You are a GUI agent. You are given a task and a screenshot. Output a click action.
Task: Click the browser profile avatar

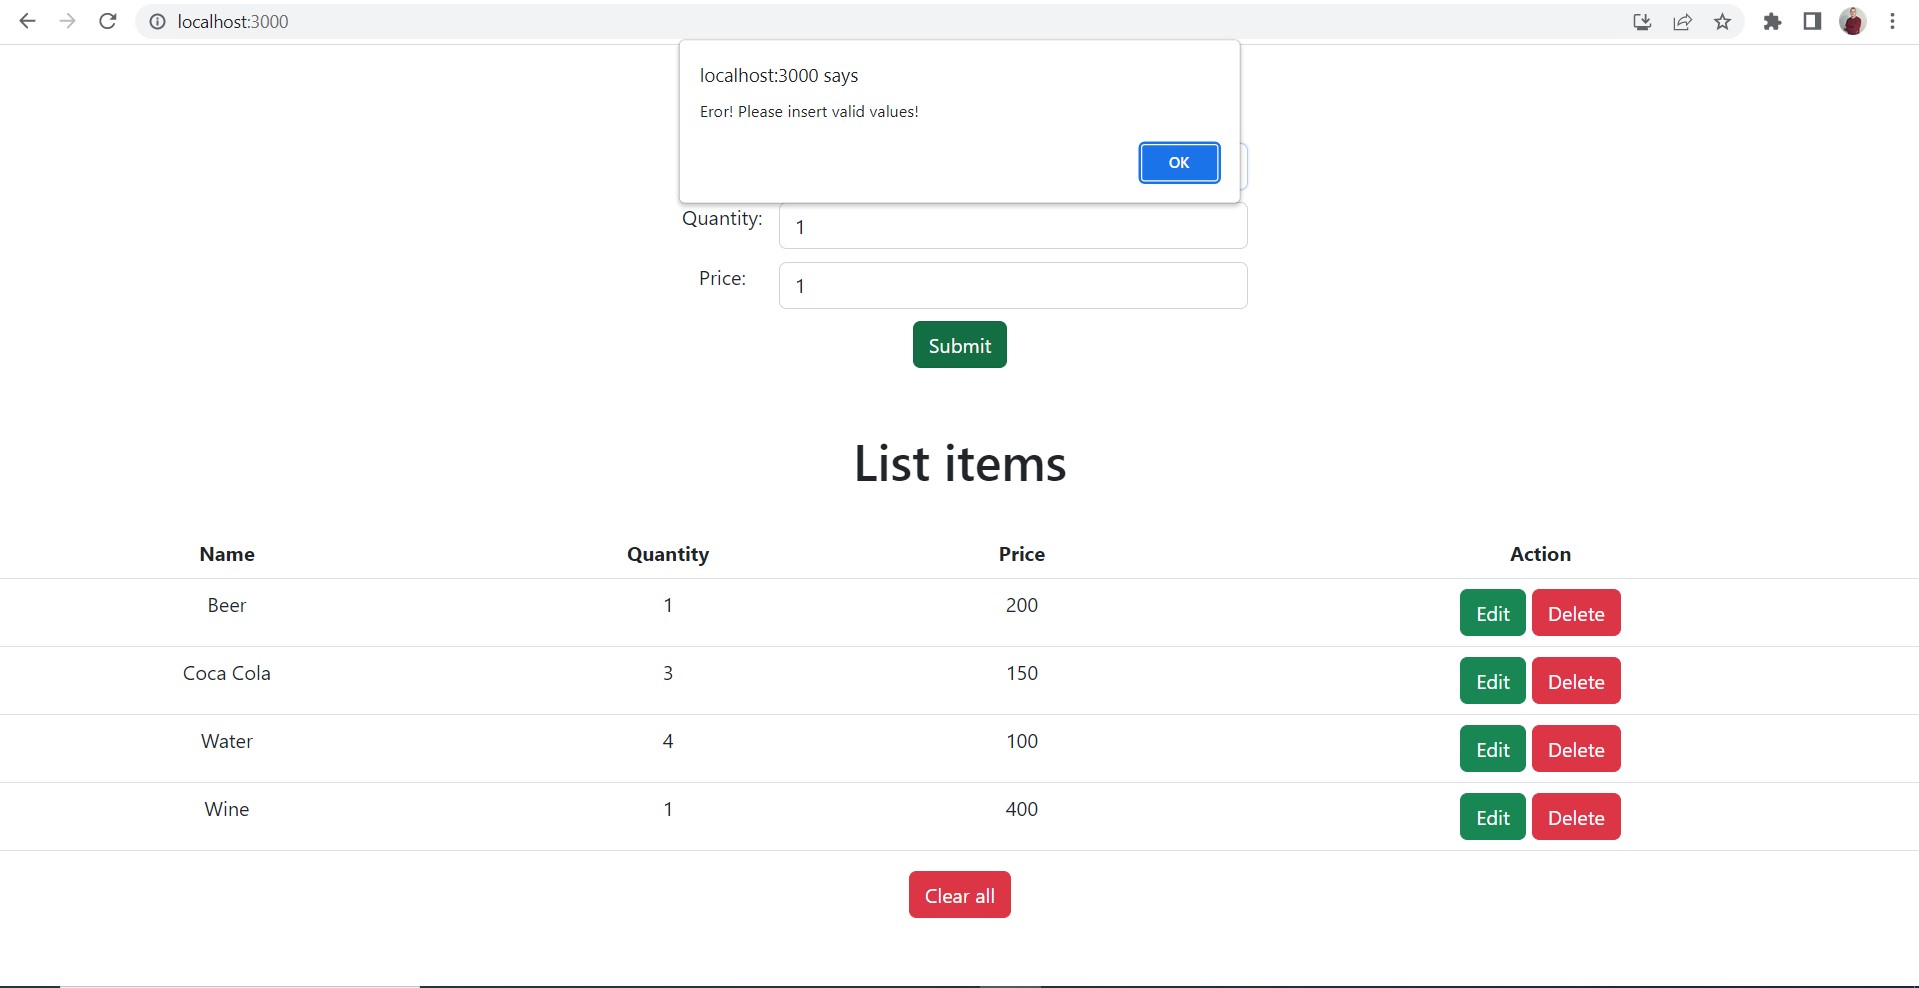(1853, 21)
